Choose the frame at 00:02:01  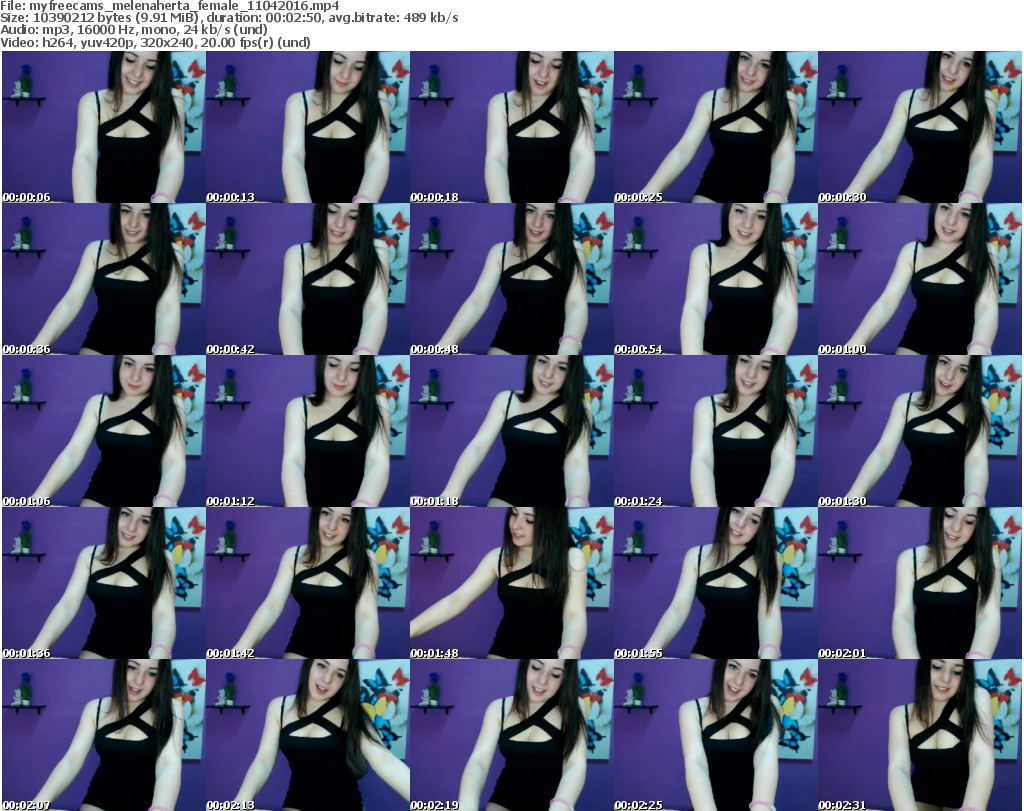pyautogui.click(x=920, y=583)
